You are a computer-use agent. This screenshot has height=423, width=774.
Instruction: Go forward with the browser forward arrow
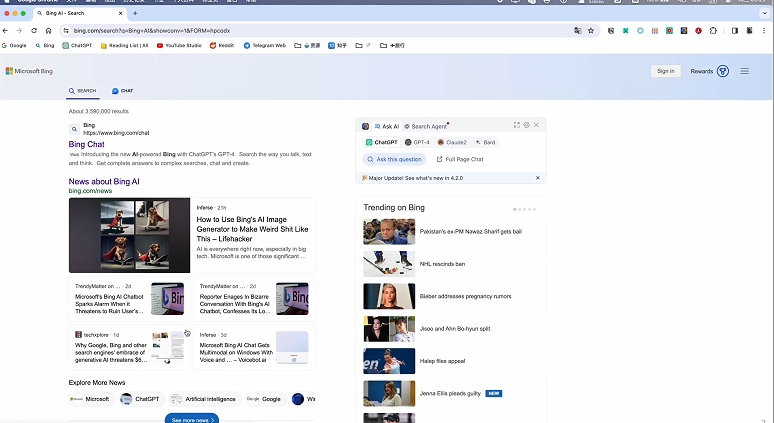19,31
